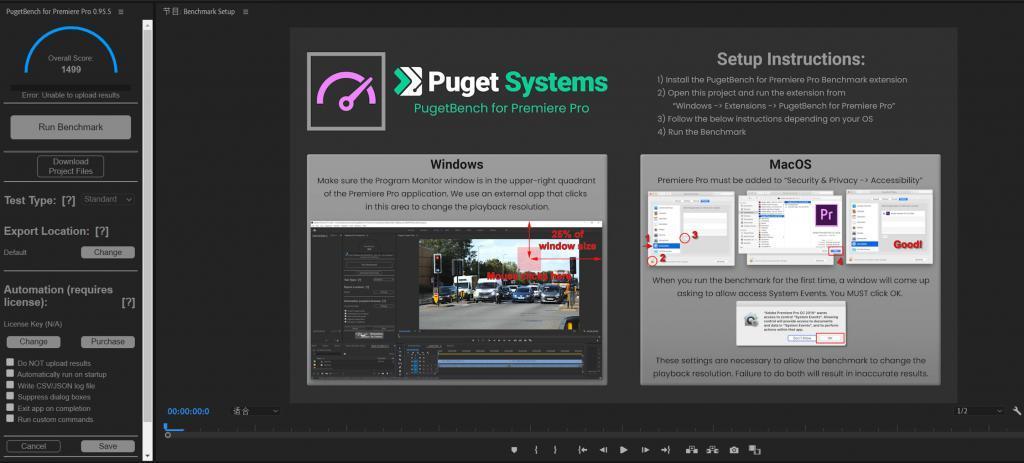Open Program Monitor wrench settings
The width and height of the screenshot is (1024, 463).
click(1017, 411)
